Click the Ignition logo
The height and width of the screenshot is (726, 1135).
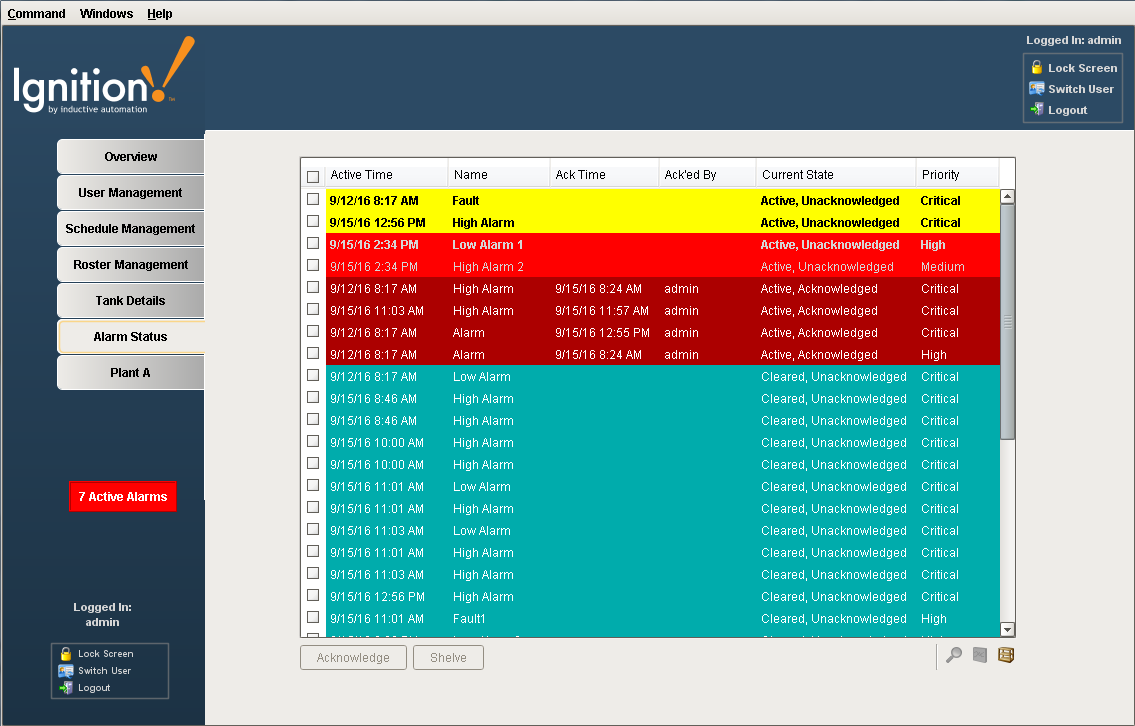tap(104, 77)
